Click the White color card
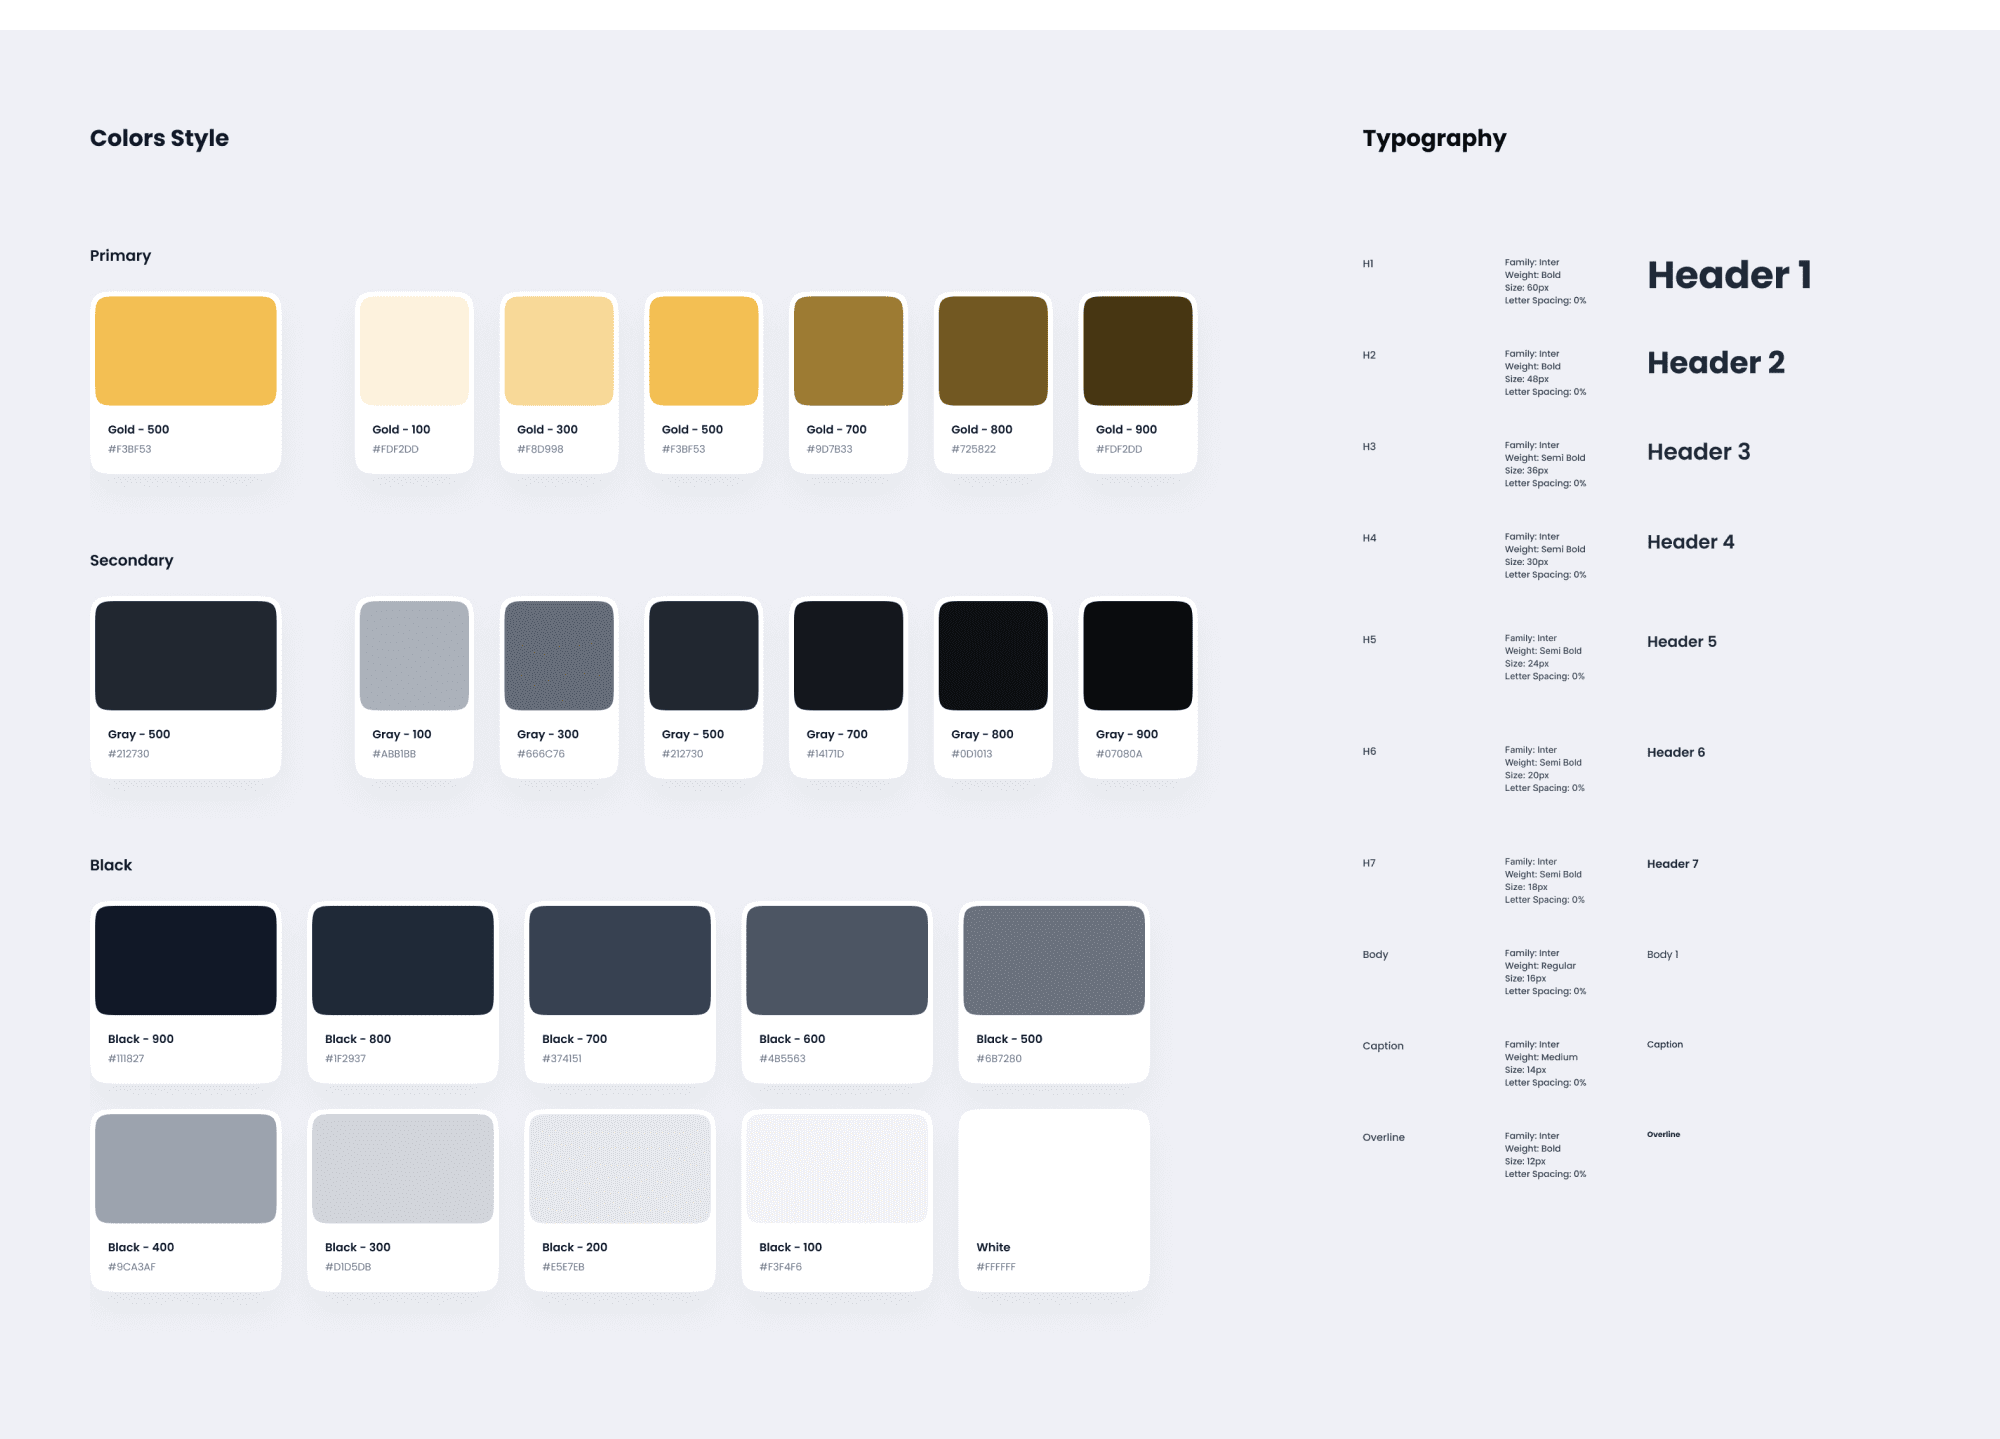The height and width of the screenshot is (1439, 2000). (x=1054, y=1200)
